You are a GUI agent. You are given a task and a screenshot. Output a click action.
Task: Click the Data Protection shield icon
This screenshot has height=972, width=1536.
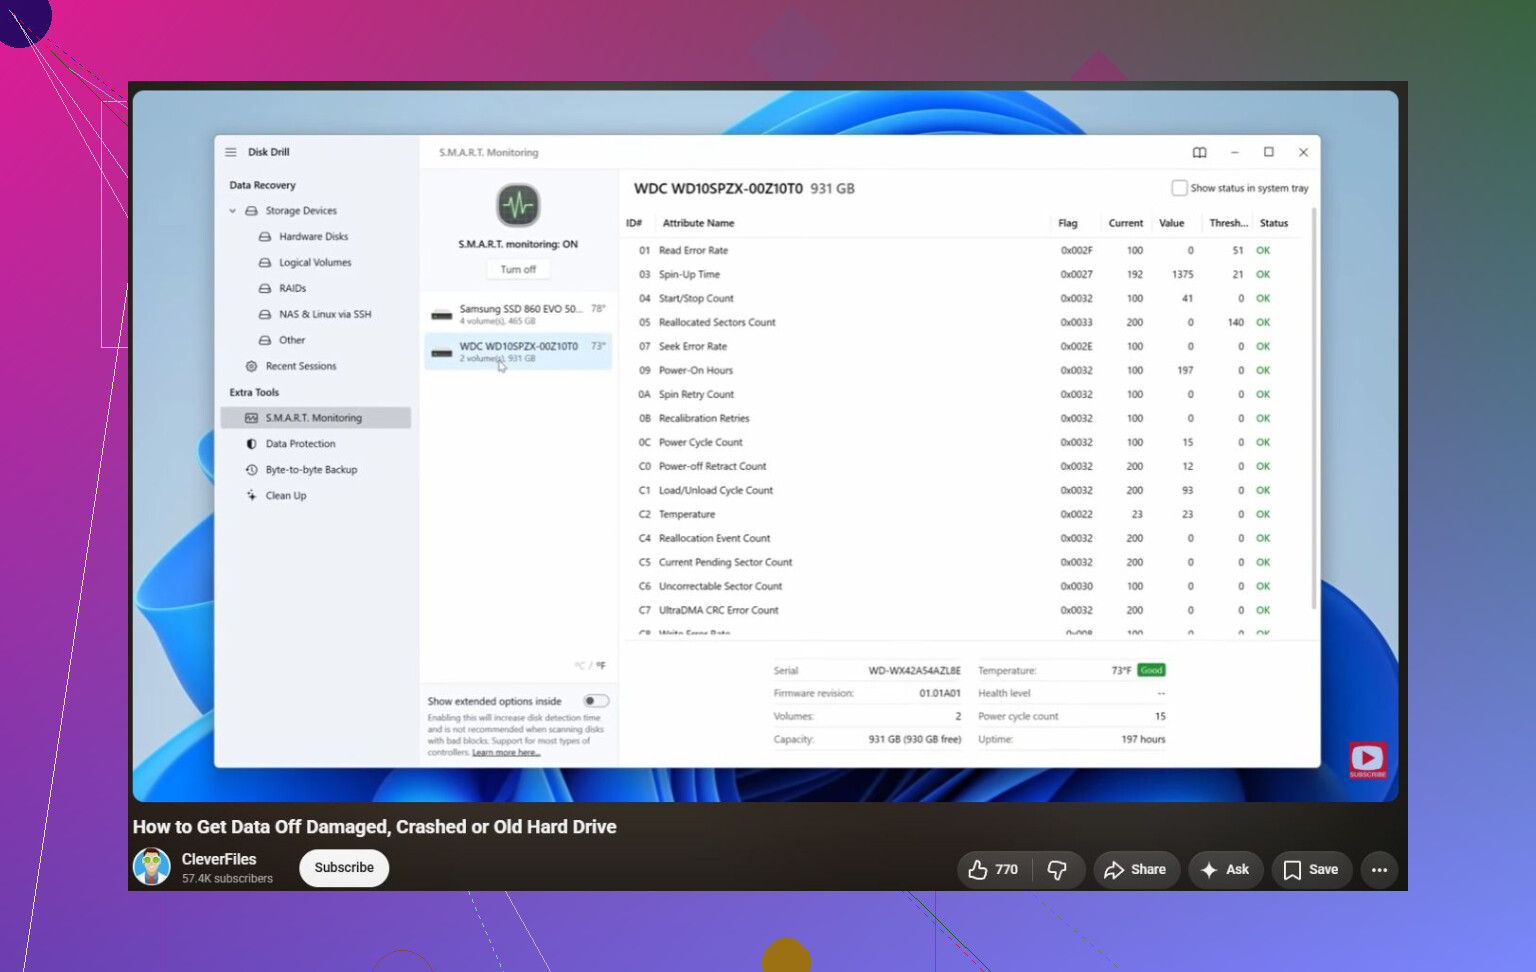pos(251,444)
